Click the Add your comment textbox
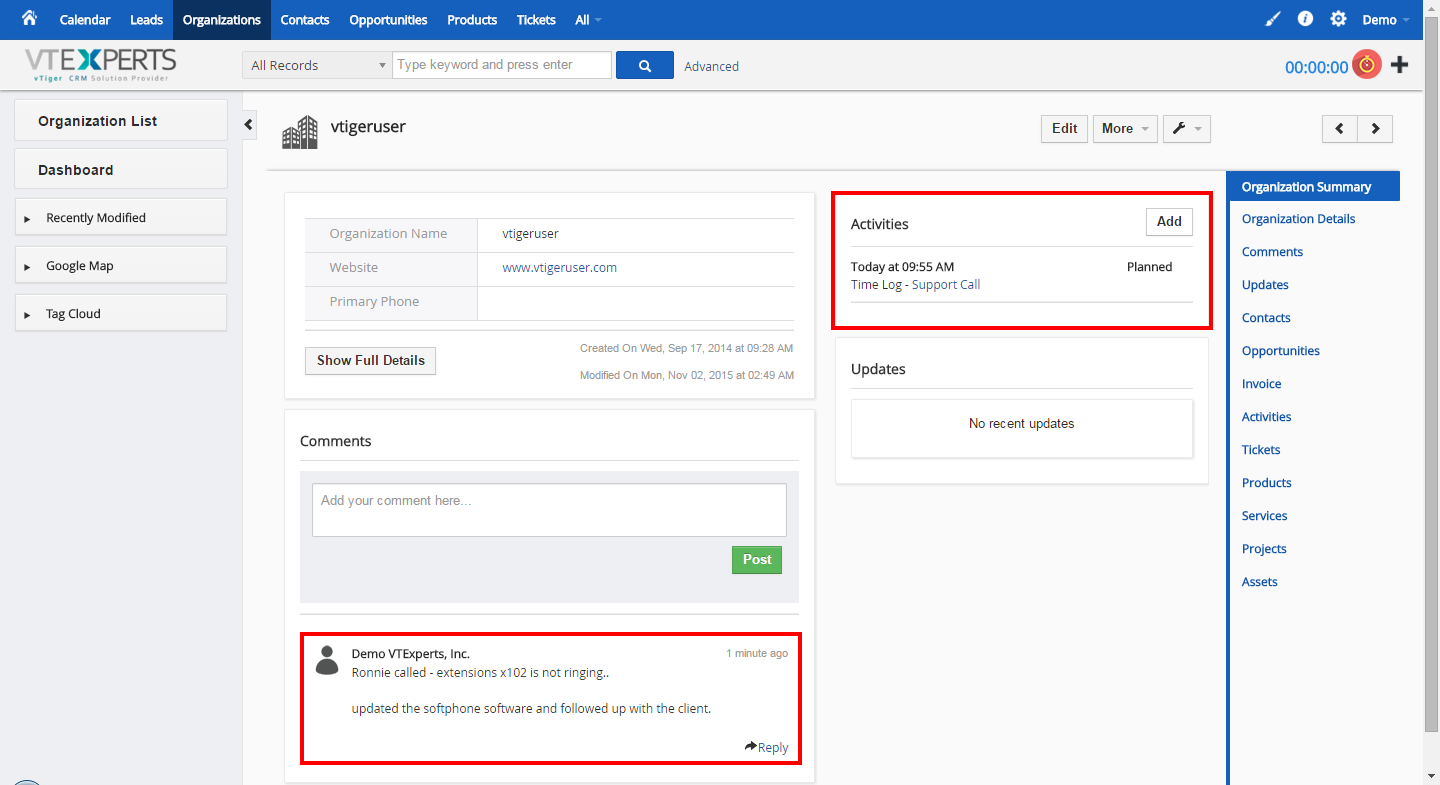Image resolution: width=1440 pixels, height=785 pixels. tap(549, 510)
